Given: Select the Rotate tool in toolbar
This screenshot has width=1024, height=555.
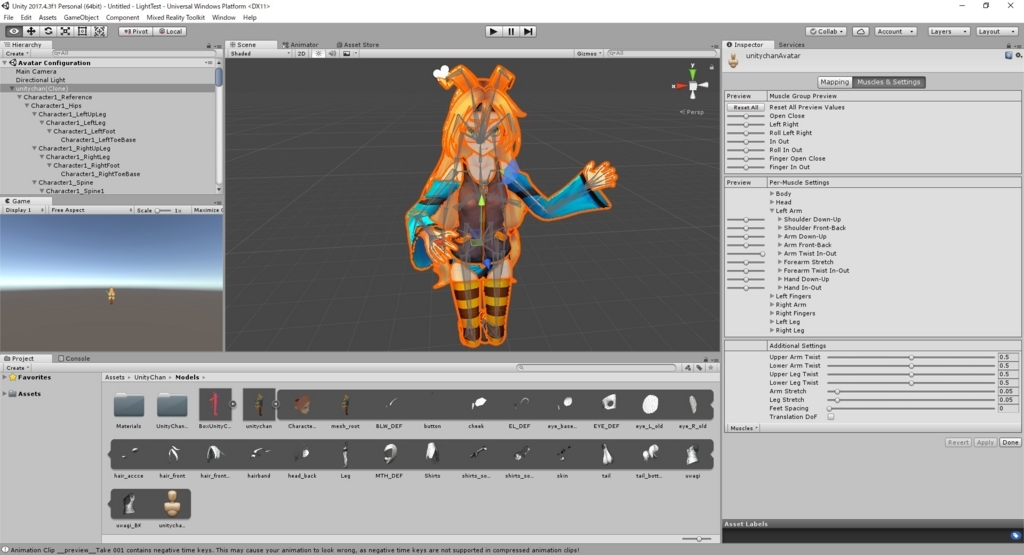Looking at the screenshot, I should coord(48,31).
